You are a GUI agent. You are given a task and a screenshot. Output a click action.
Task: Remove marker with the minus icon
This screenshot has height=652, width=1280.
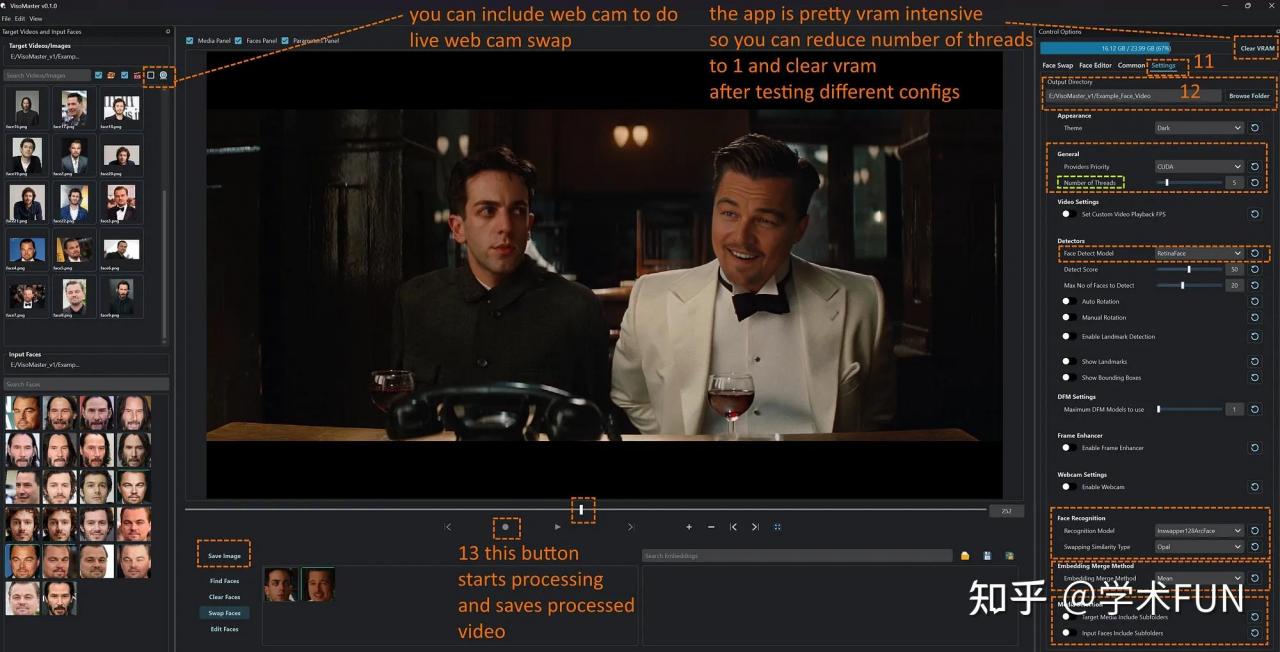pyautogui.click(x=711, y=526)
